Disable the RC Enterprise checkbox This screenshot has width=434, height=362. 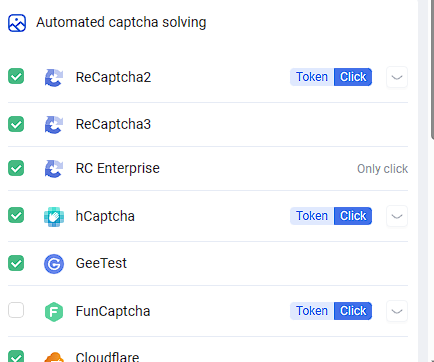16,168
